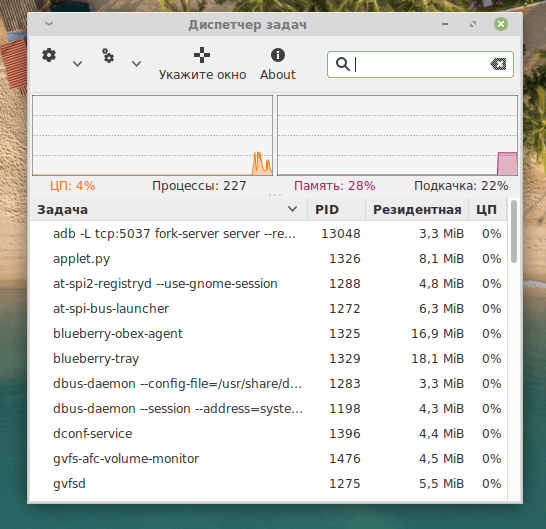Image resolution: width=546 pixels, height=529 pixels.
Task: Close the task manager with green X
Action: (x=501, y=24)
